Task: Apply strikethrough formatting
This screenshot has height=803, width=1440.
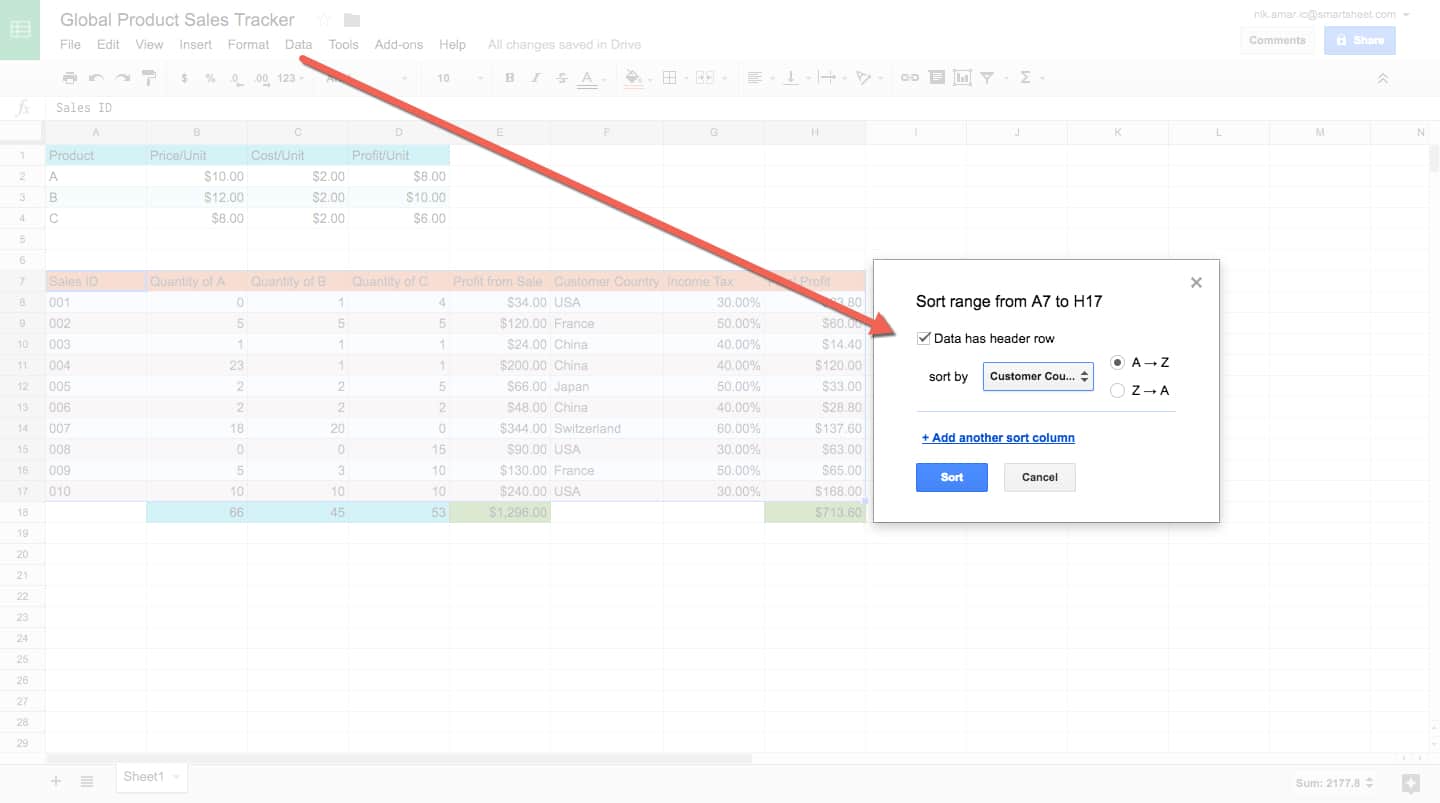Action: click(561, 78)
